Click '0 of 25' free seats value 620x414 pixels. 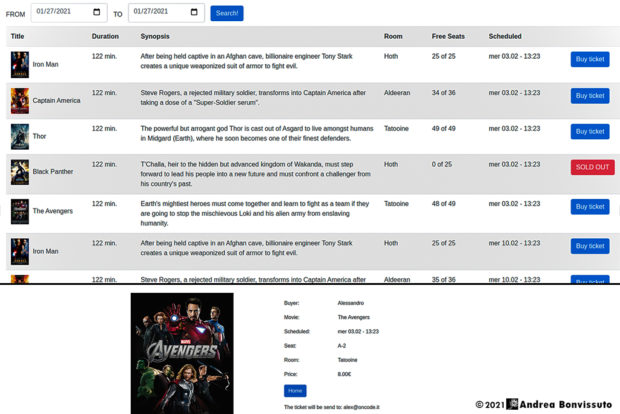point(442,164)
